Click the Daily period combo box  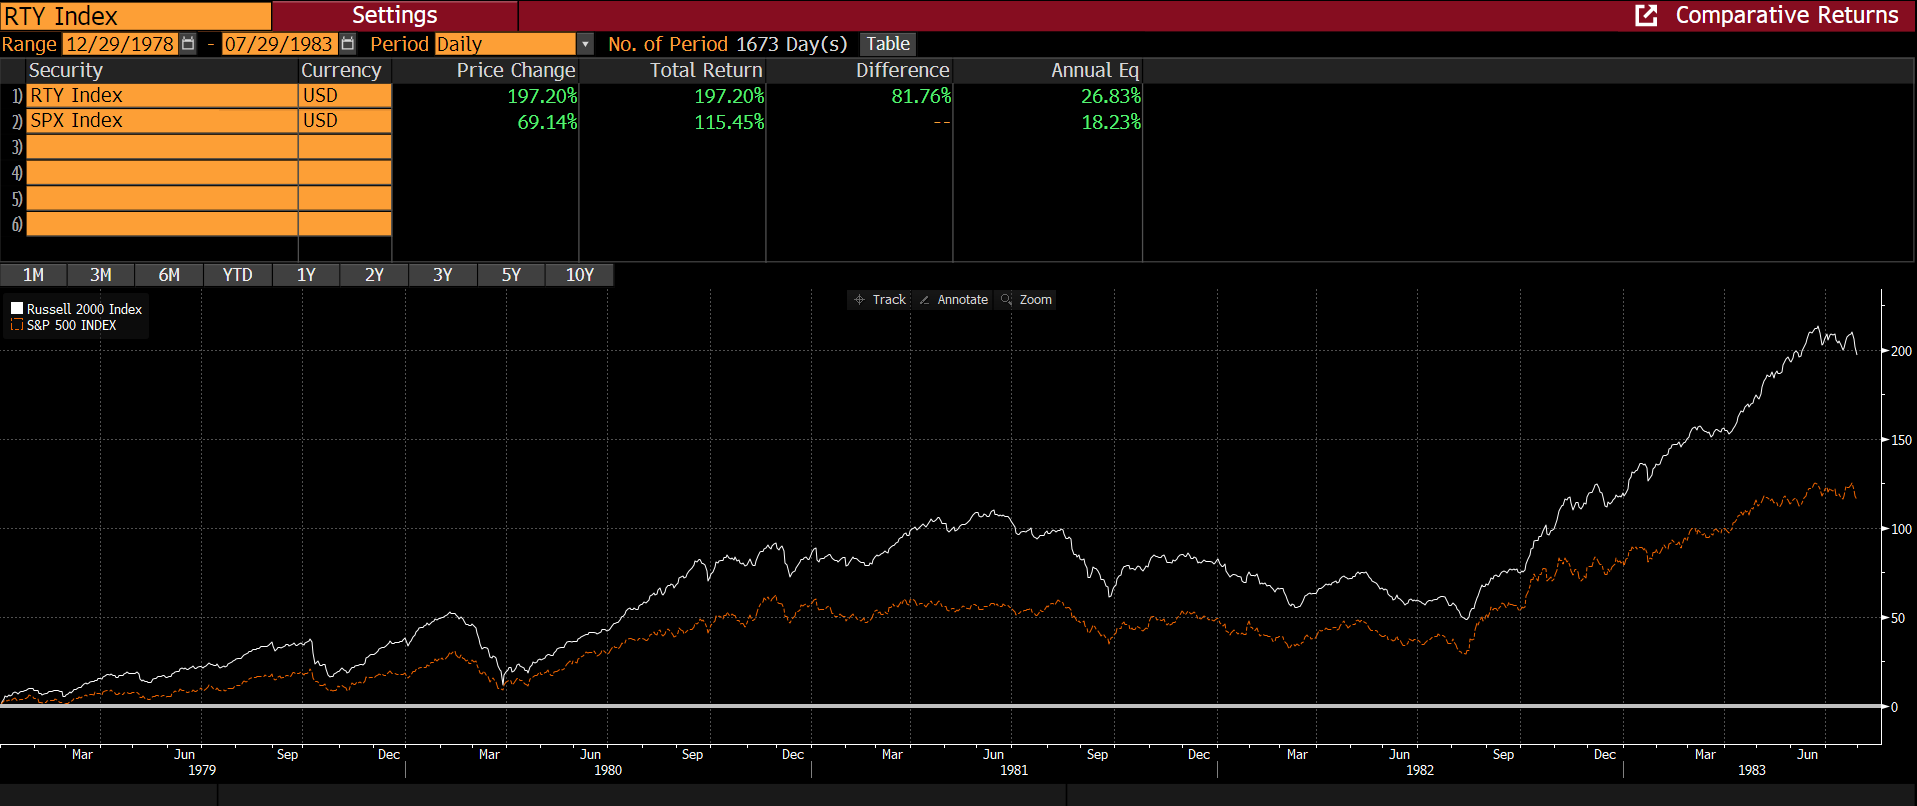point(505,44)
